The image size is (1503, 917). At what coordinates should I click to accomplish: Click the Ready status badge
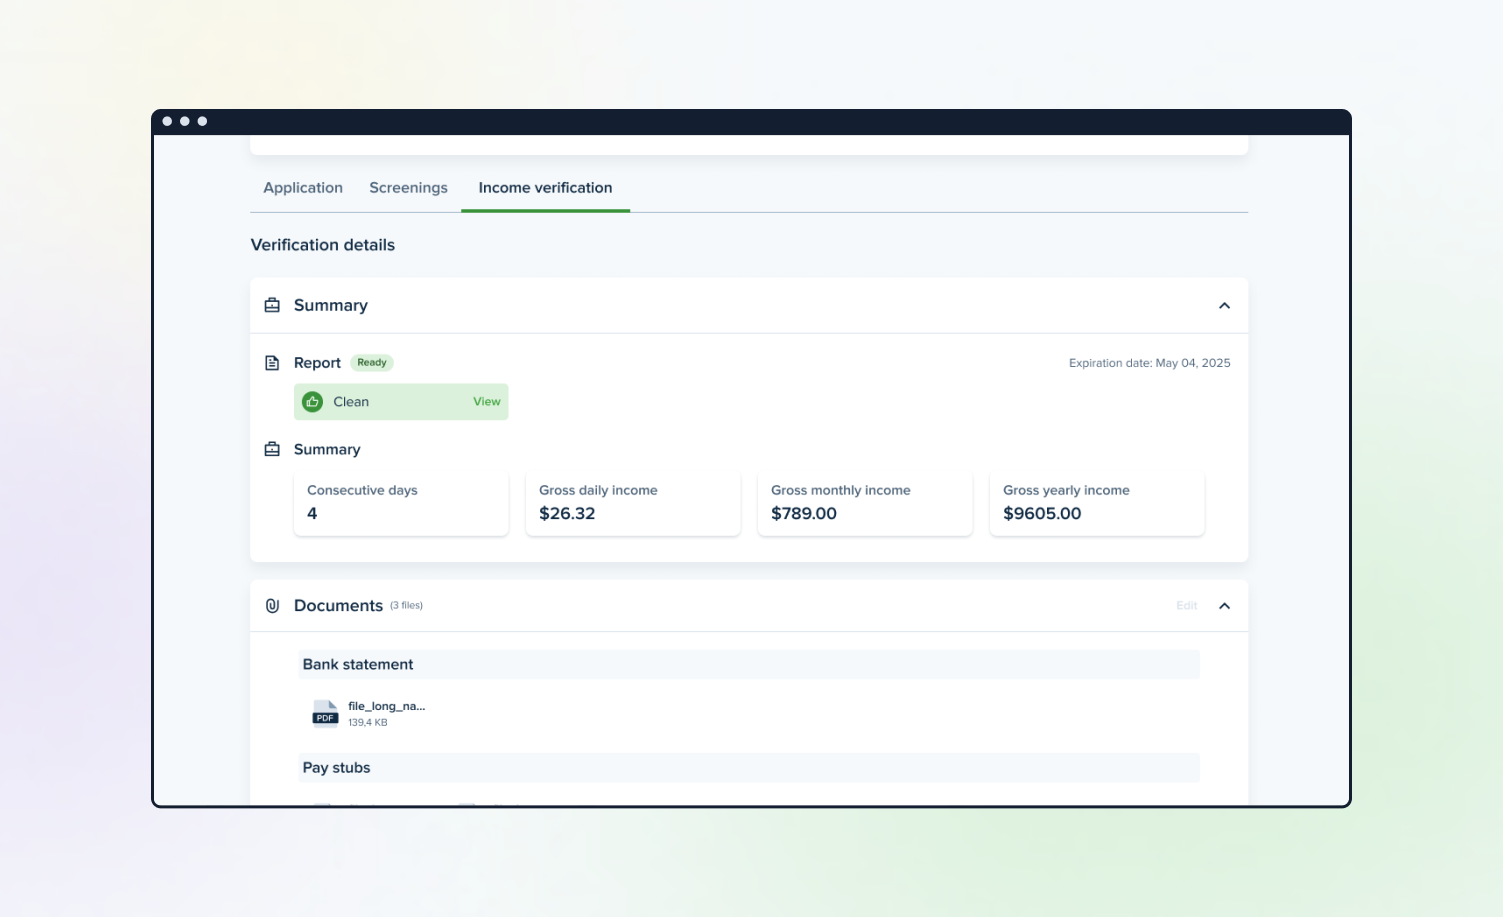[372, 363]
